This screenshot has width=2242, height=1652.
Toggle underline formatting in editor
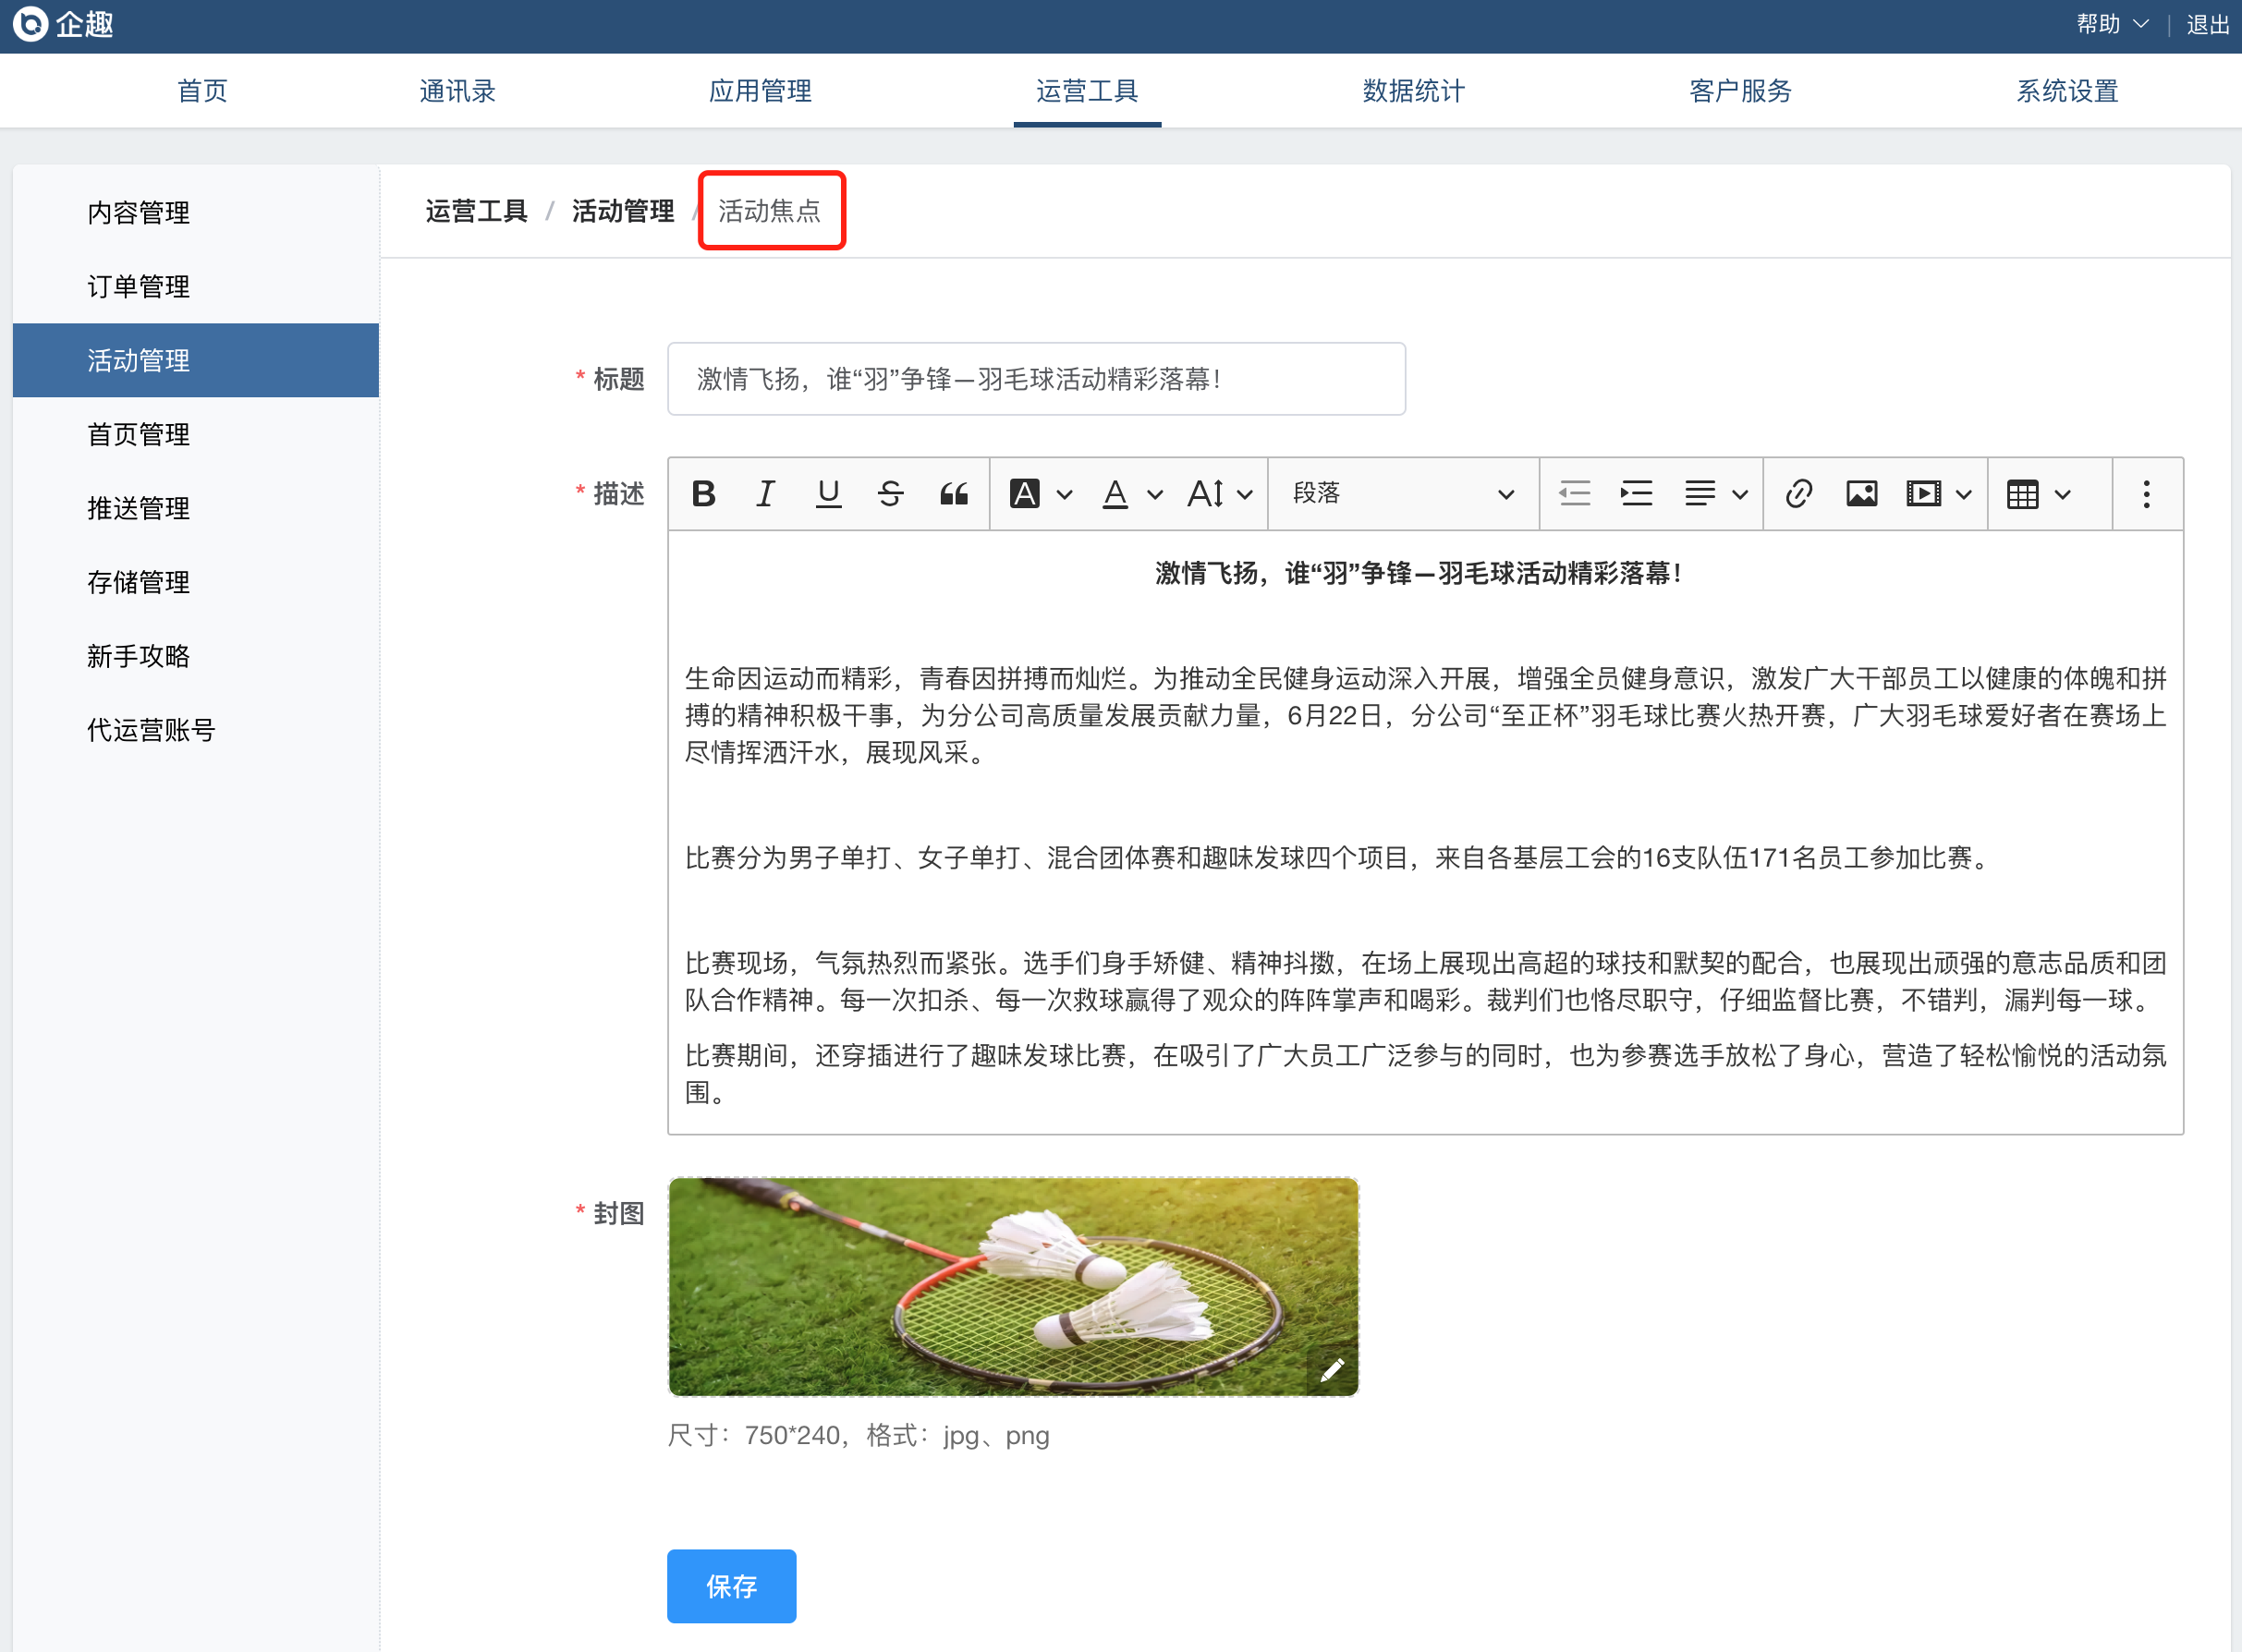(828, 493)
